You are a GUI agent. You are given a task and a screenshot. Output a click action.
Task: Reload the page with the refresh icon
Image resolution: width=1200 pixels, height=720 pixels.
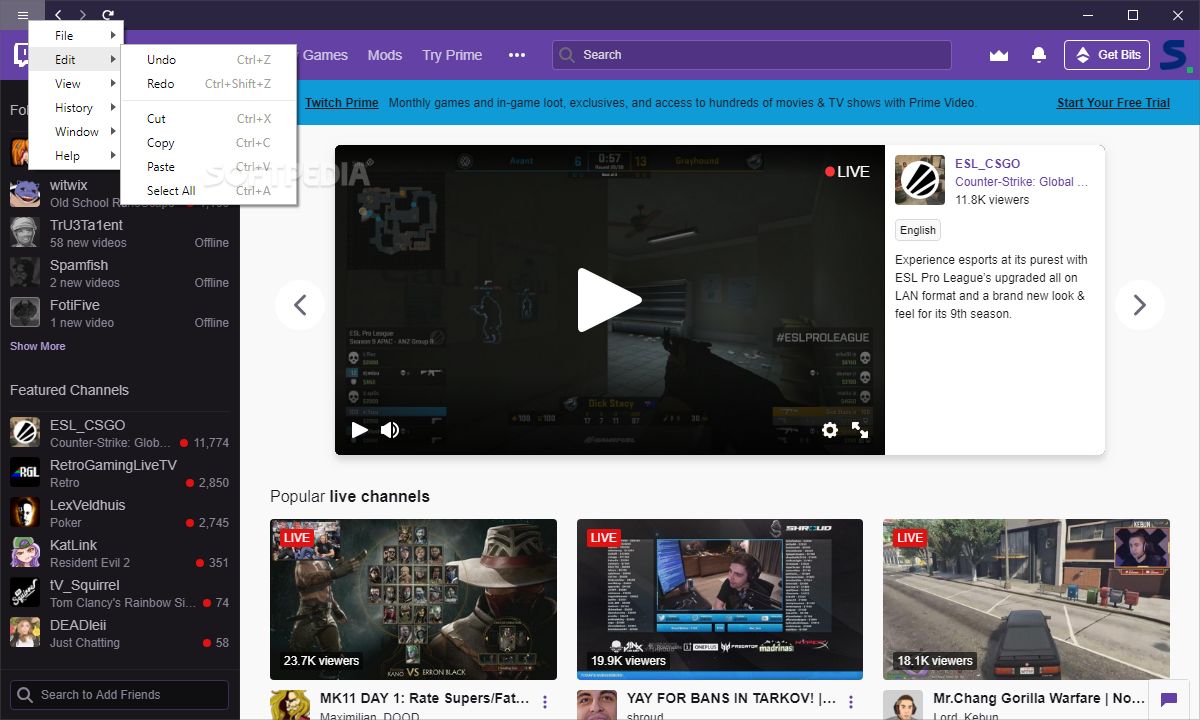(108, 15)
